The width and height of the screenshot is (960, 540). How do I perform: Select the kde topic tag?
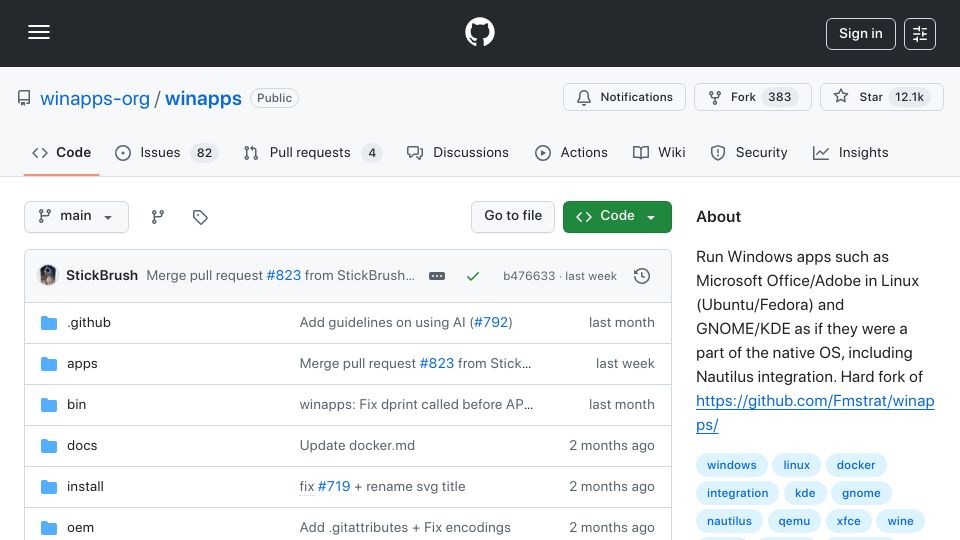tap(805, 493)
